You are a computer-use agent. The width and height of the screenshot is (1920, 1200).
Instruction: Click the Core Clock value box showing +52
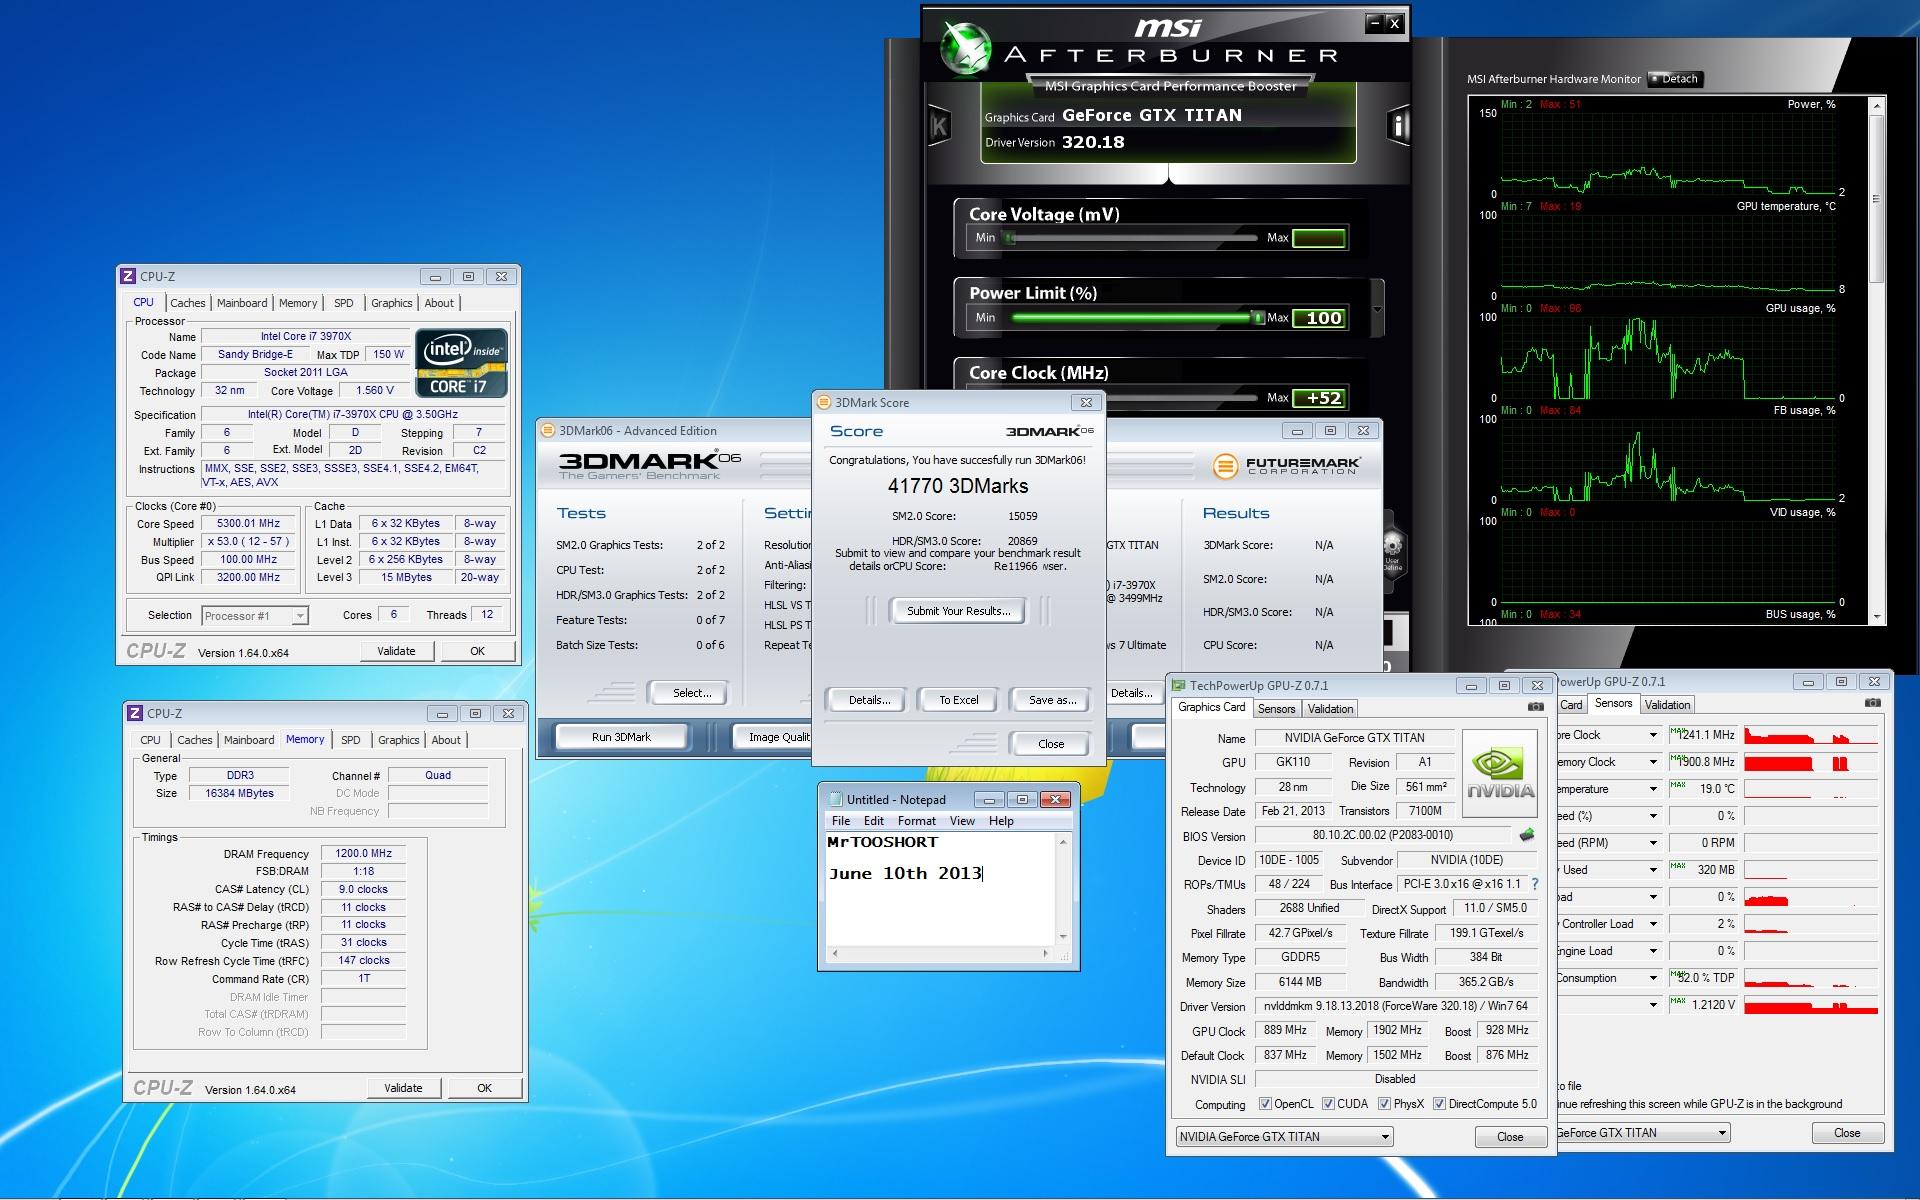[1320, 398]
